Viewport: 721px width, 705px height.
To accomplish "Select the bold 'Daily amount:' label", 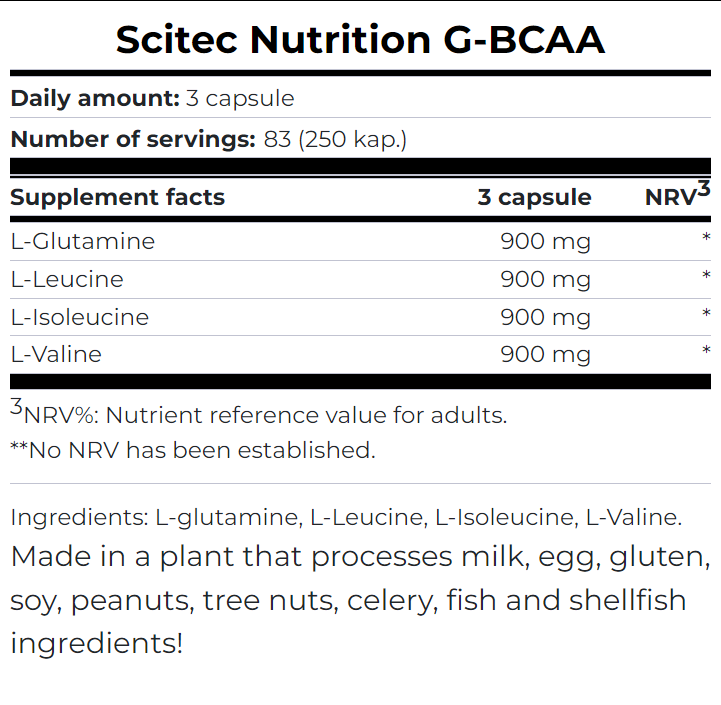I will coord(91,98).
